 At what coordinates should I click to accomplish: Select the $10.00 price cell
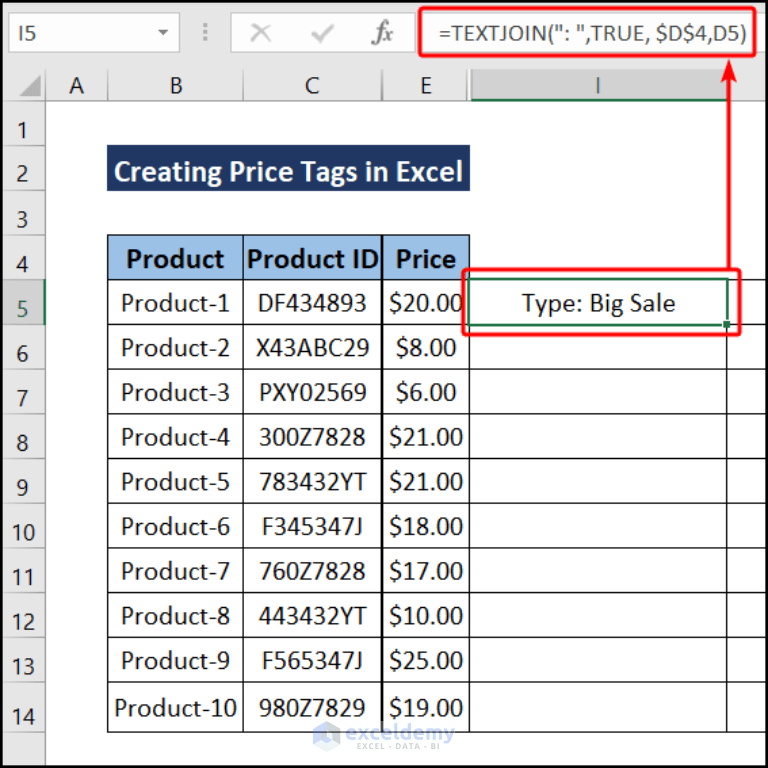click(426, 615)
